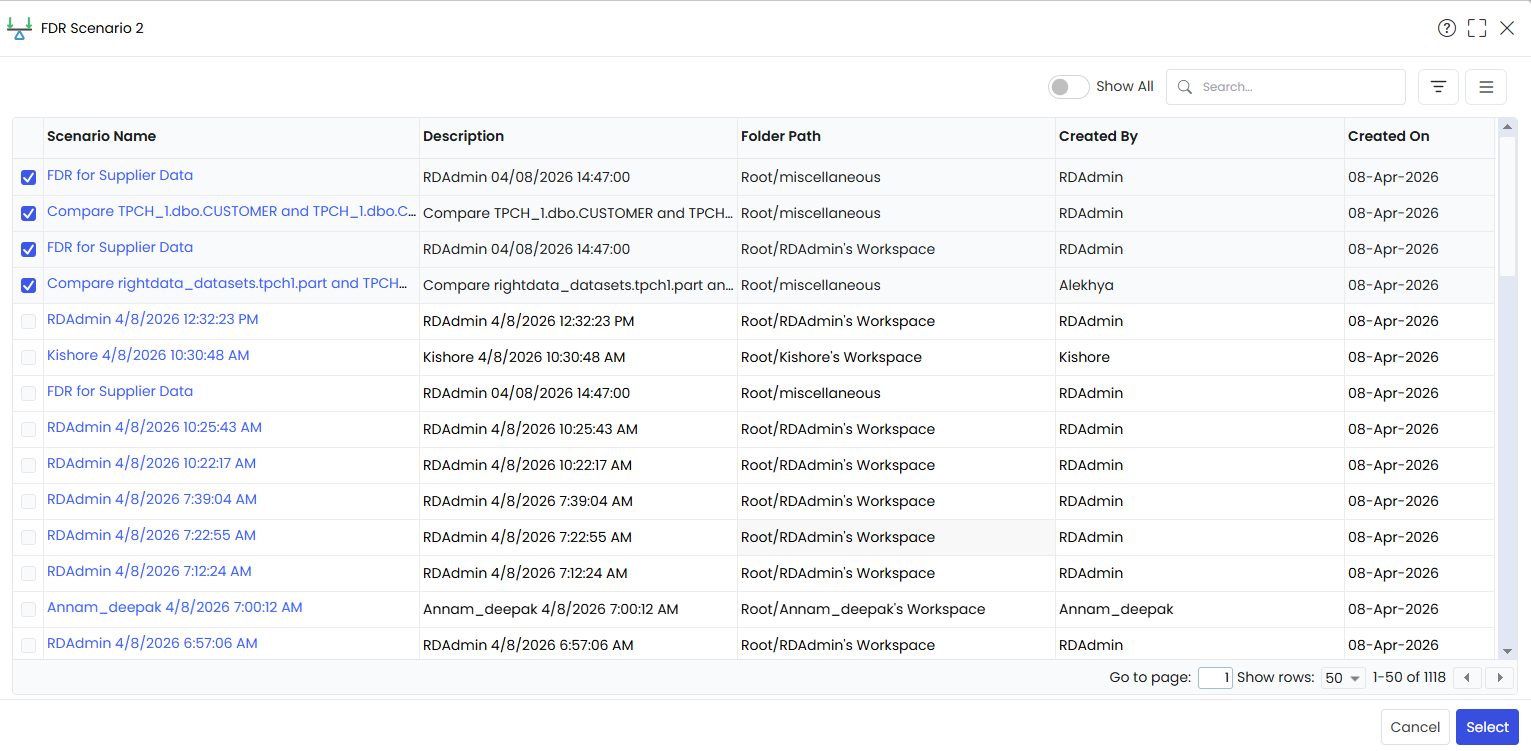Click the FDR Scenario balance scale icon
This screenshot has width=1531, height=751.
[x=19, y=28]
